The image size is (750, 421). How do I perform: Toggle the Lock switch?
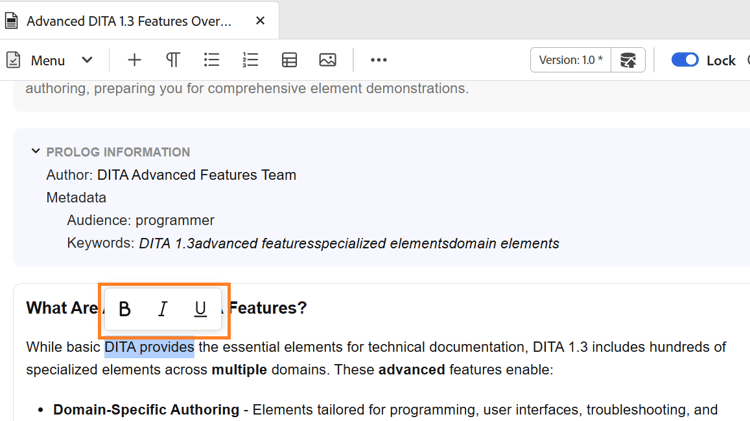click(685, 60)
